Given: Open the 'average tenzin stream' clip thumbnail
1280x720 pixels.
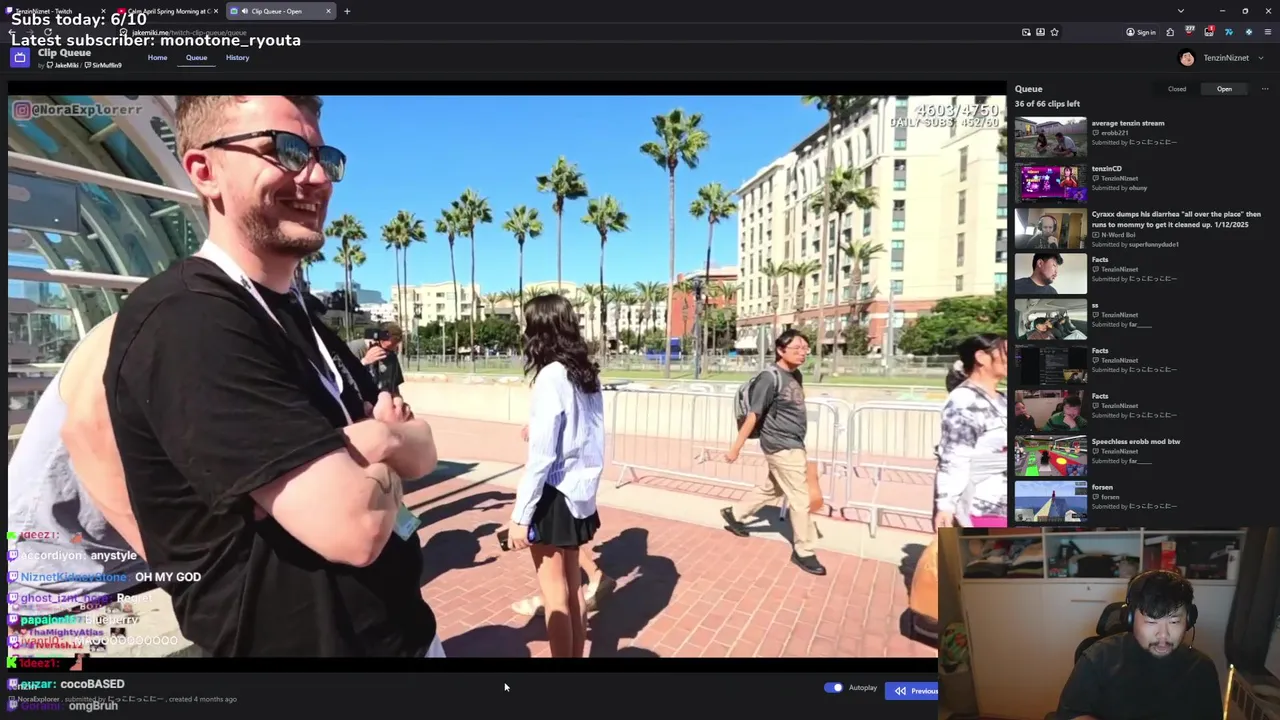Looking at the screenshot, I should coord(1050,138).
